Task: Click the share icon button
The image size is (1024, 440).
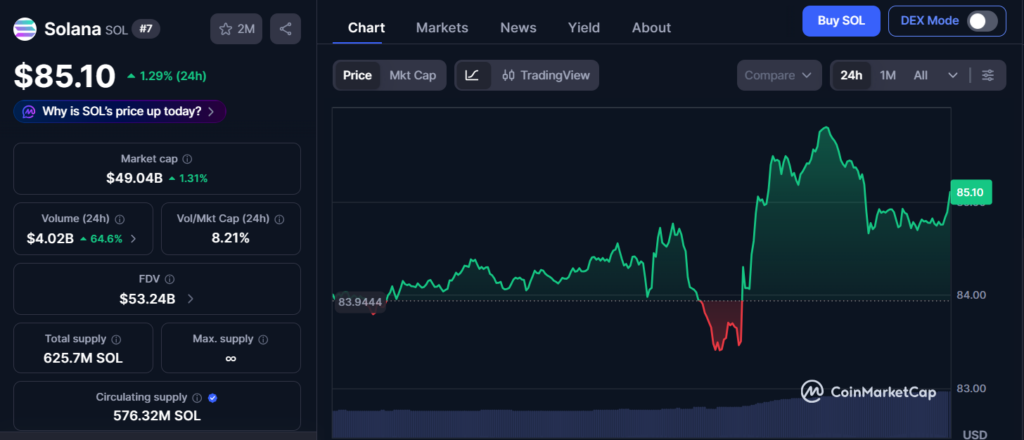Action: [x=285, y=29]
